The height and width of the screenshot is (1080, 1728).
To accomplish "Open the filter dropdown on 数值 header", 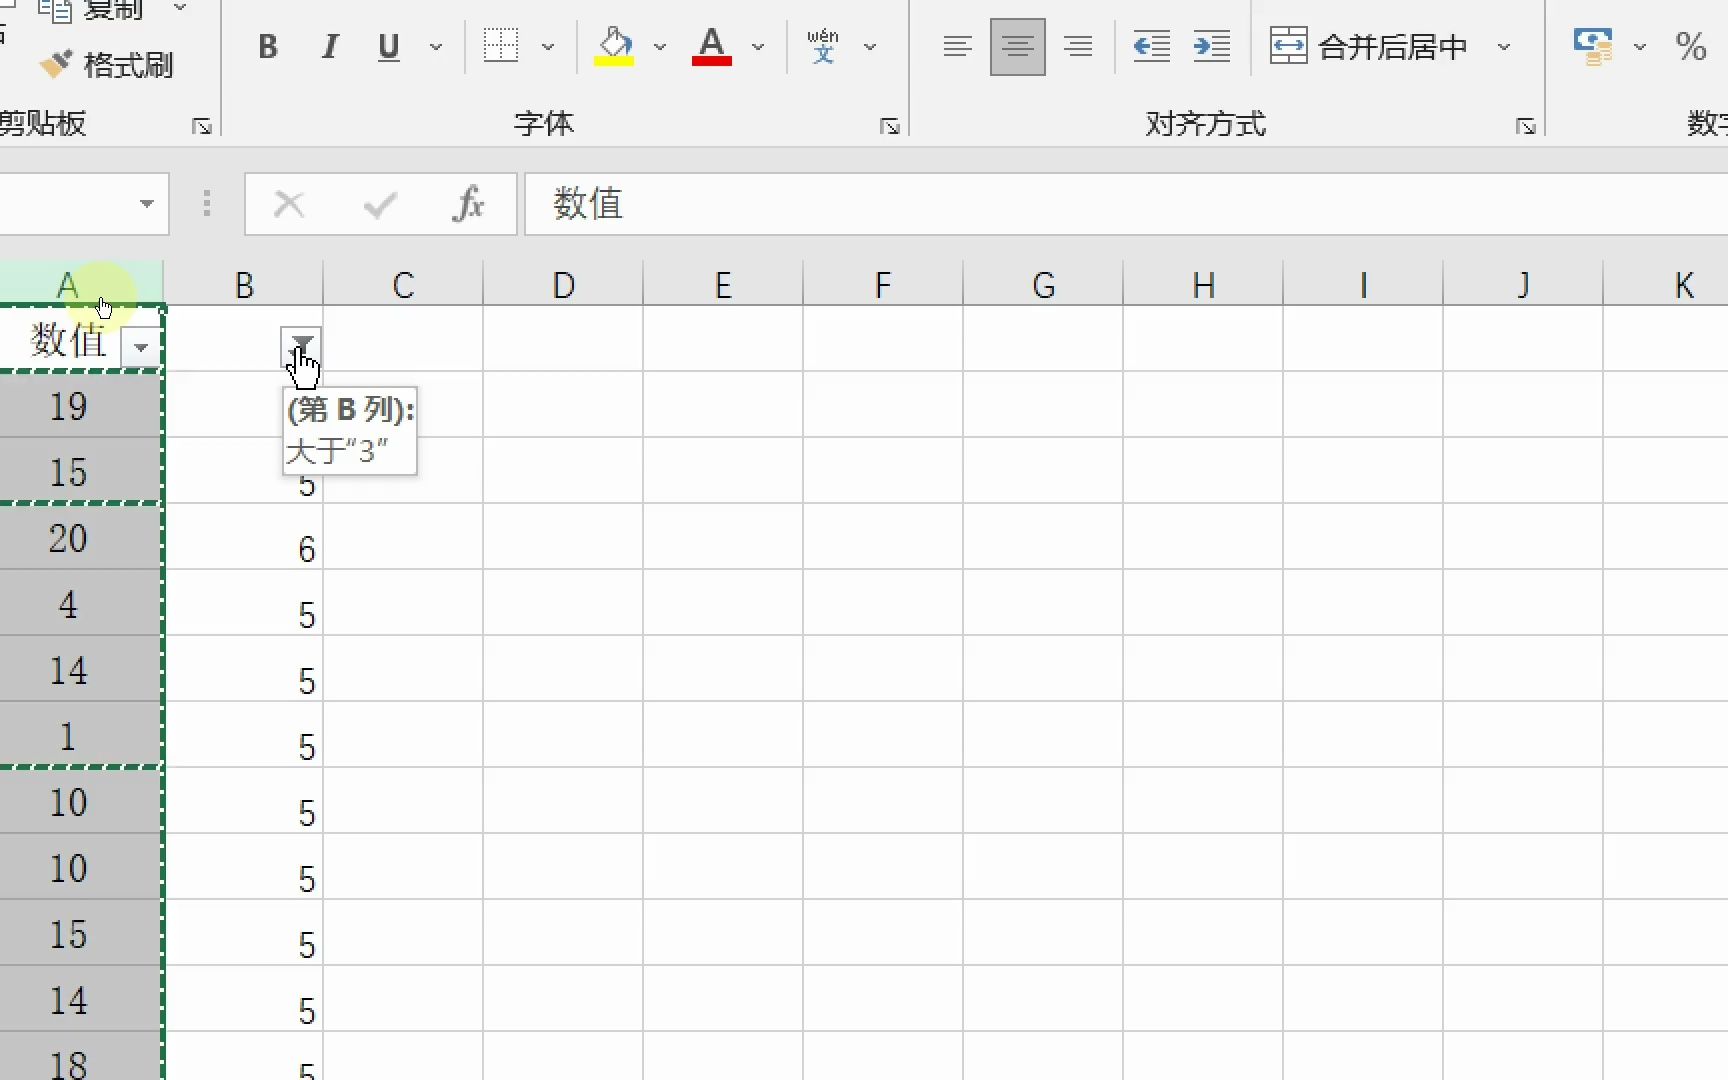I will pos(140,347).
